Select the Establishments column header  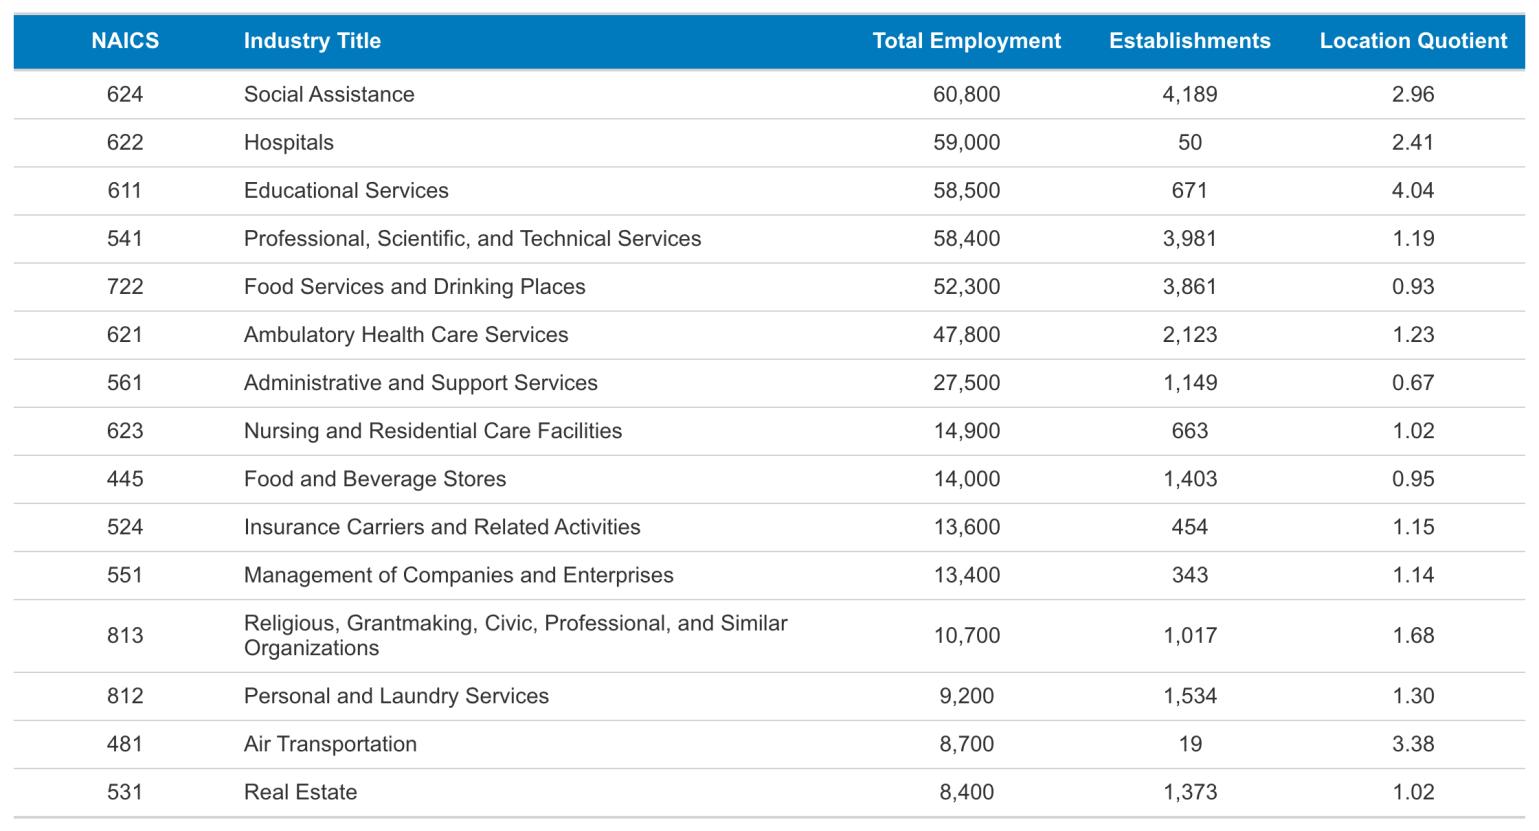coord(1189,41)
